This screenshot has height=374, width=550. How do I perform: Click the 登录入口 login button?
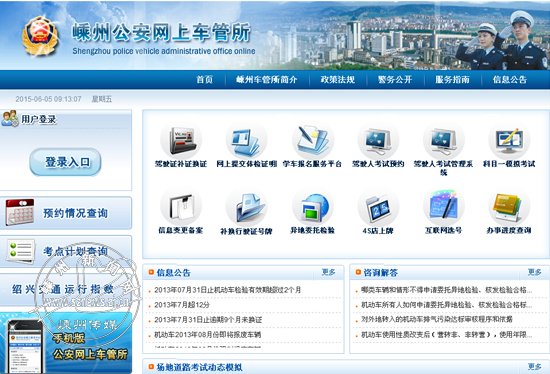[66, 162]
